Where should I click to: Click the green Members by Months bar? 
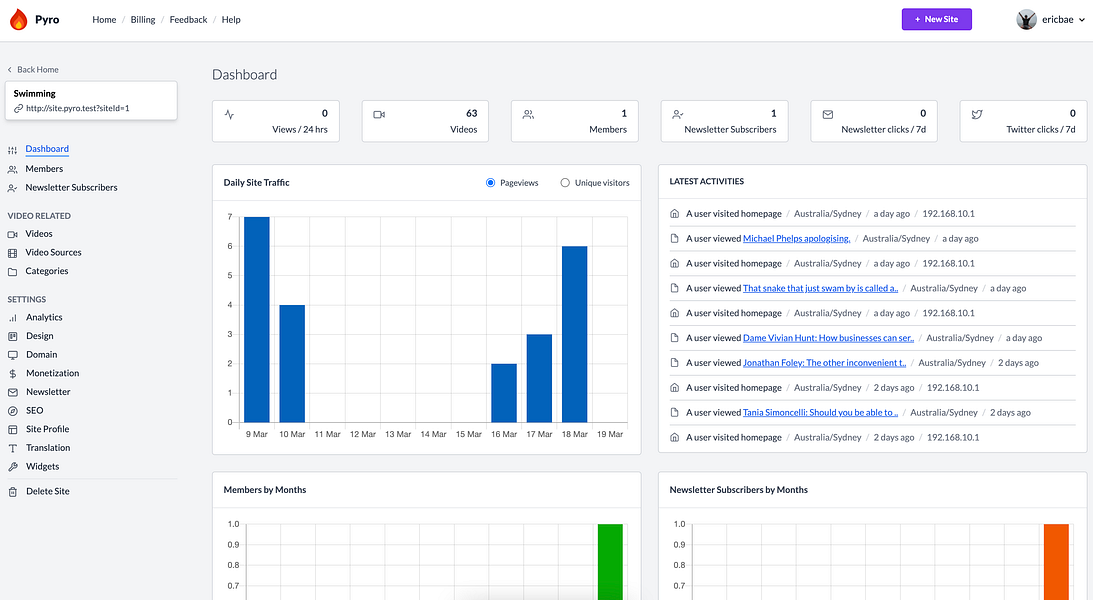pos(610,562)
